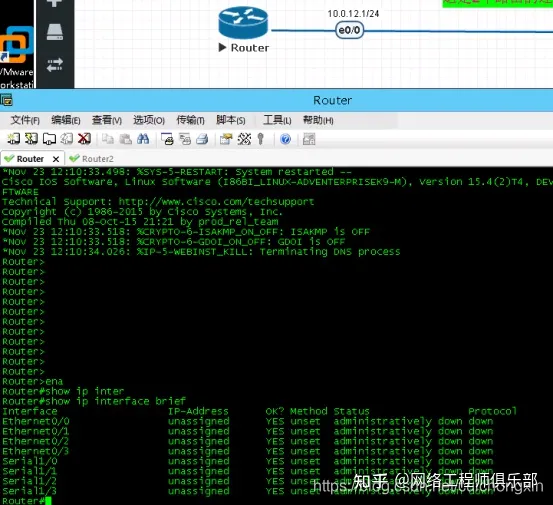The width and height of the screenshot is (553, 505).
Task: Click the Ethernet0/2 interface row
Action: (248, 441)
